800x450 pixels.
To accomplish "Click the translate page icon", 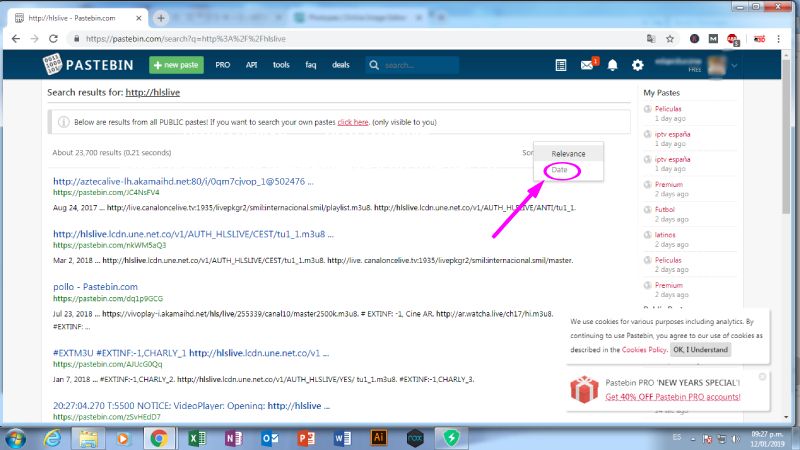I will (651, 39).
